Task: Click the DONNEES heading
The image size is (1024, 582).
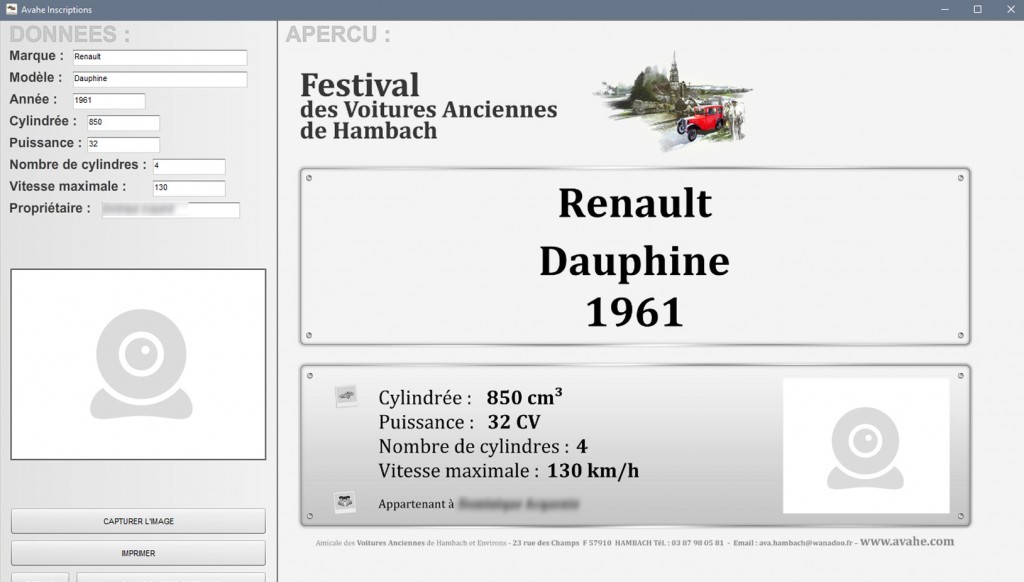Action: pyautogui.click(x=69, y=34)
